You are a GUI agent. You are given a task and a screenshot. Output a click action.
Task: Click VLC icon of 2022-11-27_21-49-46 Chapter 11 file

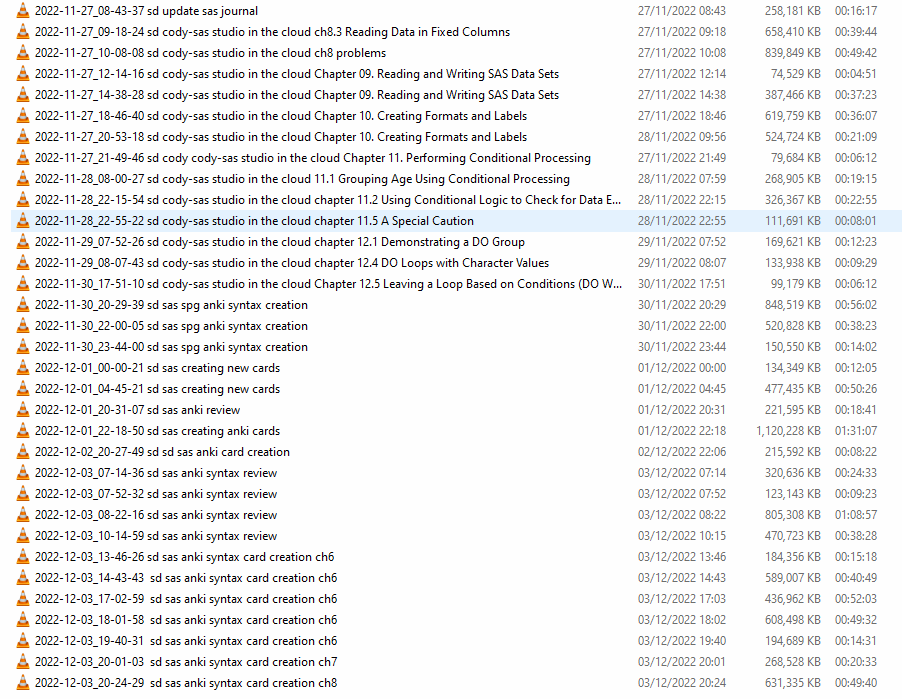[23, 158]
